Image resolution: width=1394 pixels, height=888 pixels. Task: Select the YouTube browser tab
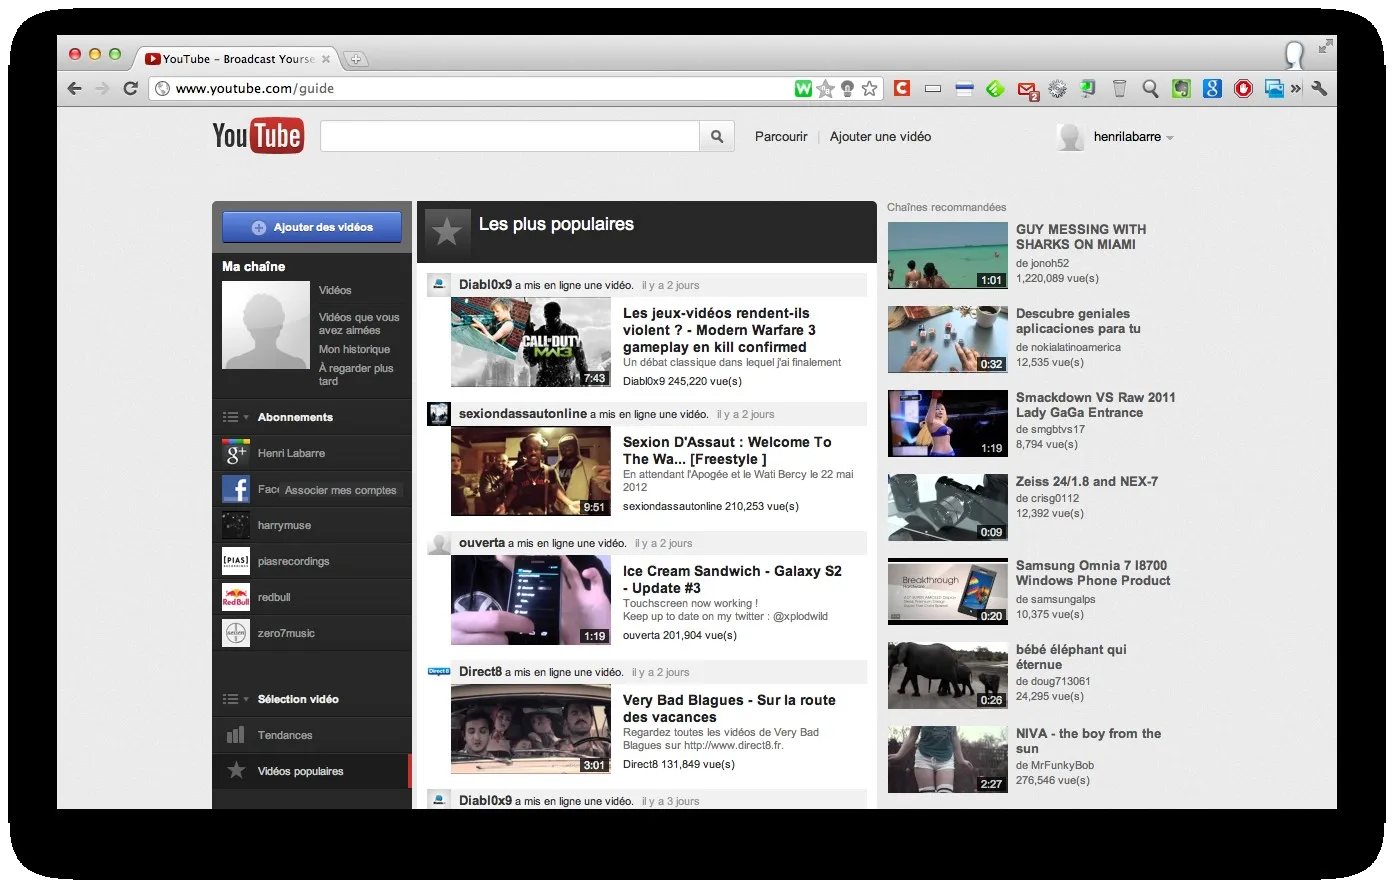point(239,59)
